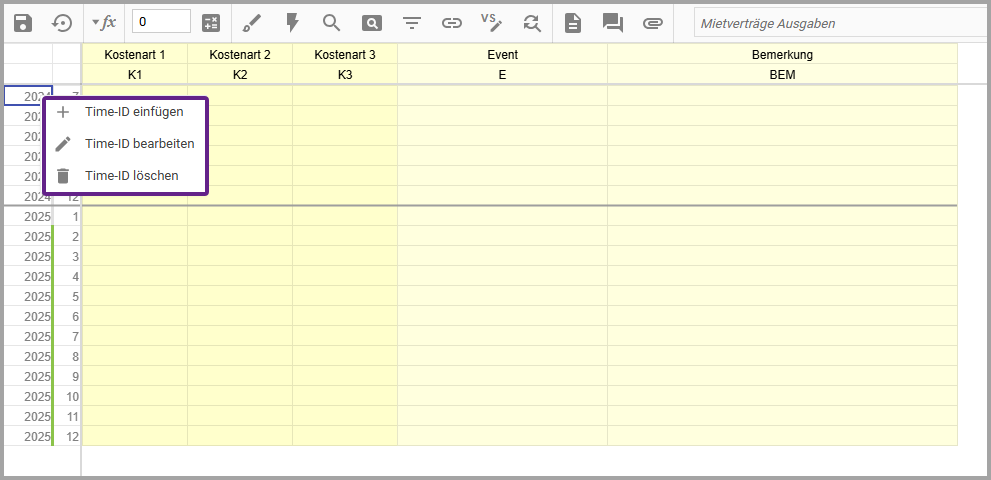
Task: Click the chain link icon
Action: point(452,22)
